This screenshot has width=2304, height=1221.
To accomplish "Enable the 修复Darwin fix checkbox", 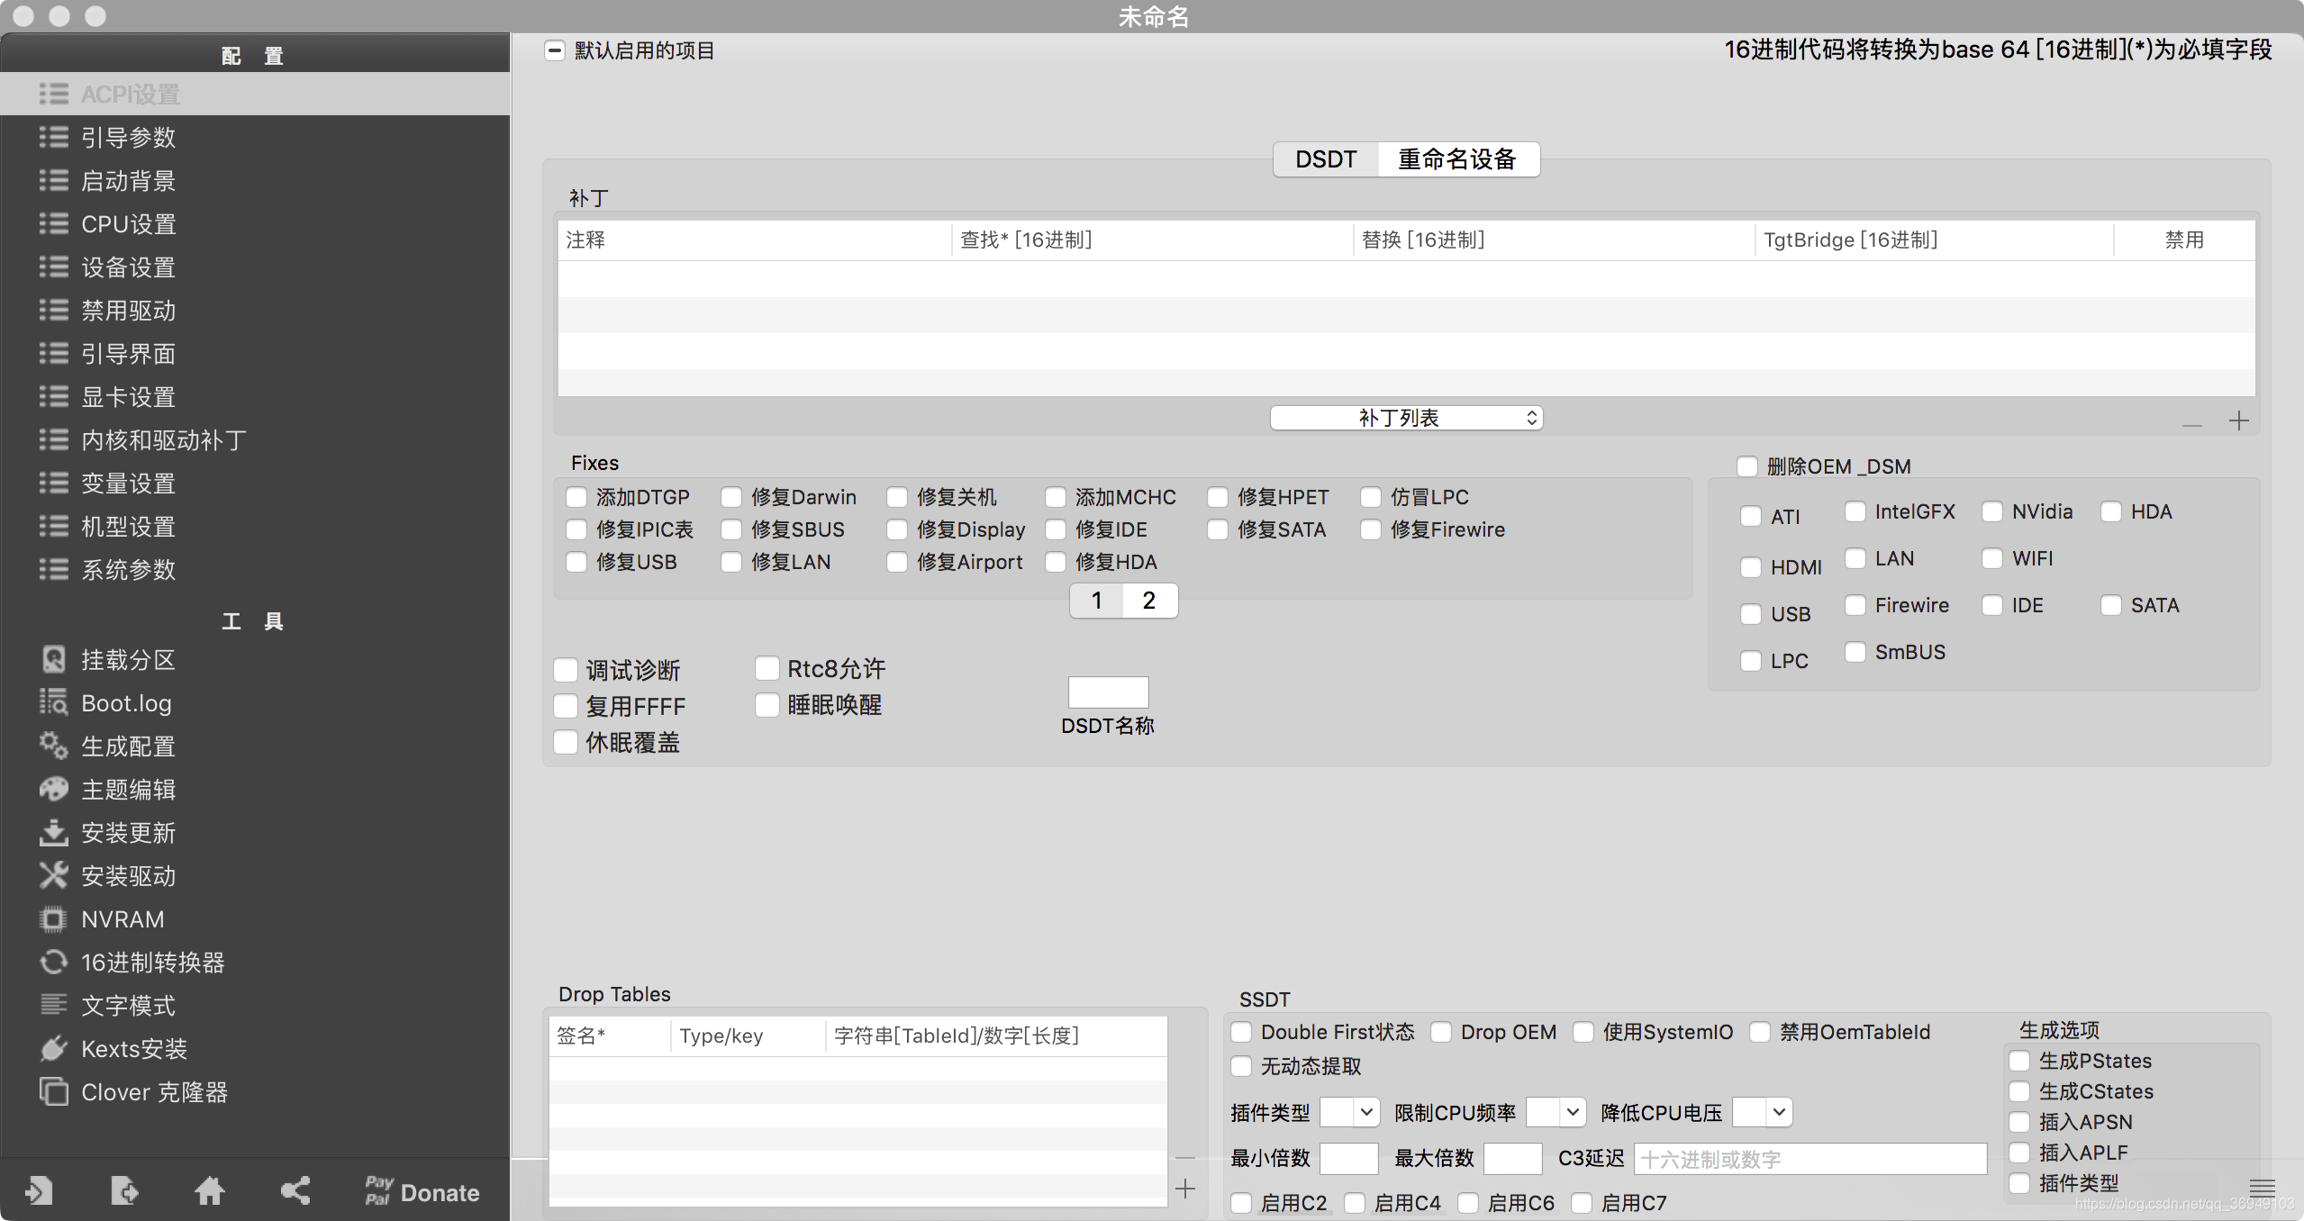I will 732,497.
